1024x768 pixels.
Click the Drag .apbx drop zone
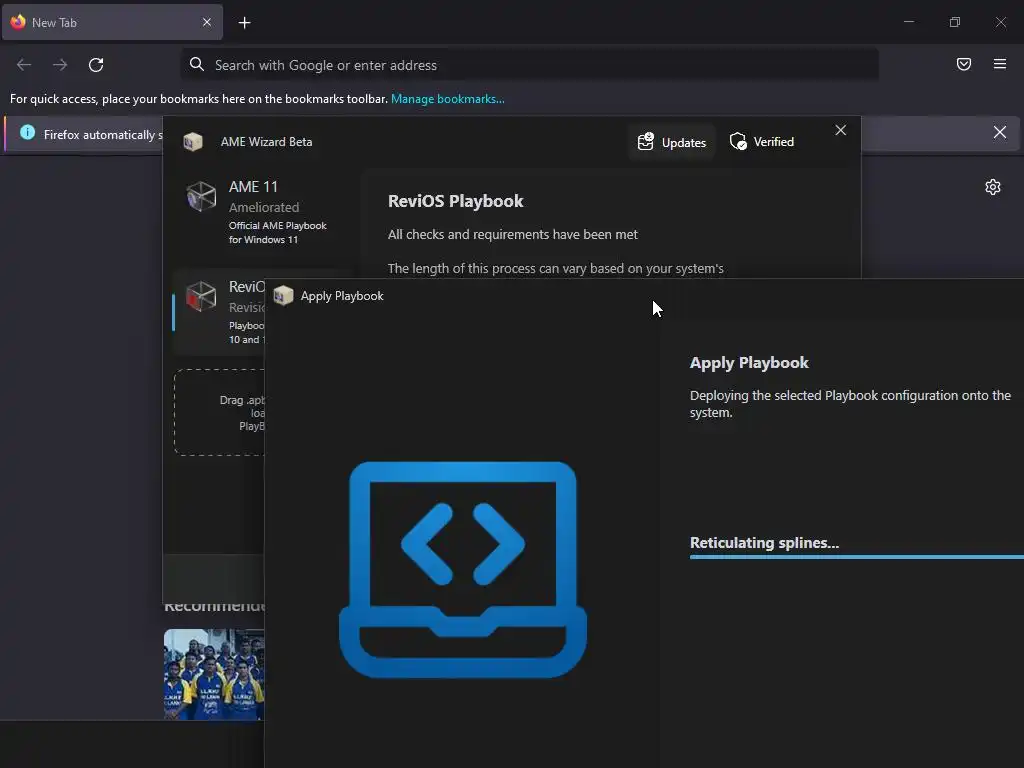pyautogui.click(x=219, y=412)
